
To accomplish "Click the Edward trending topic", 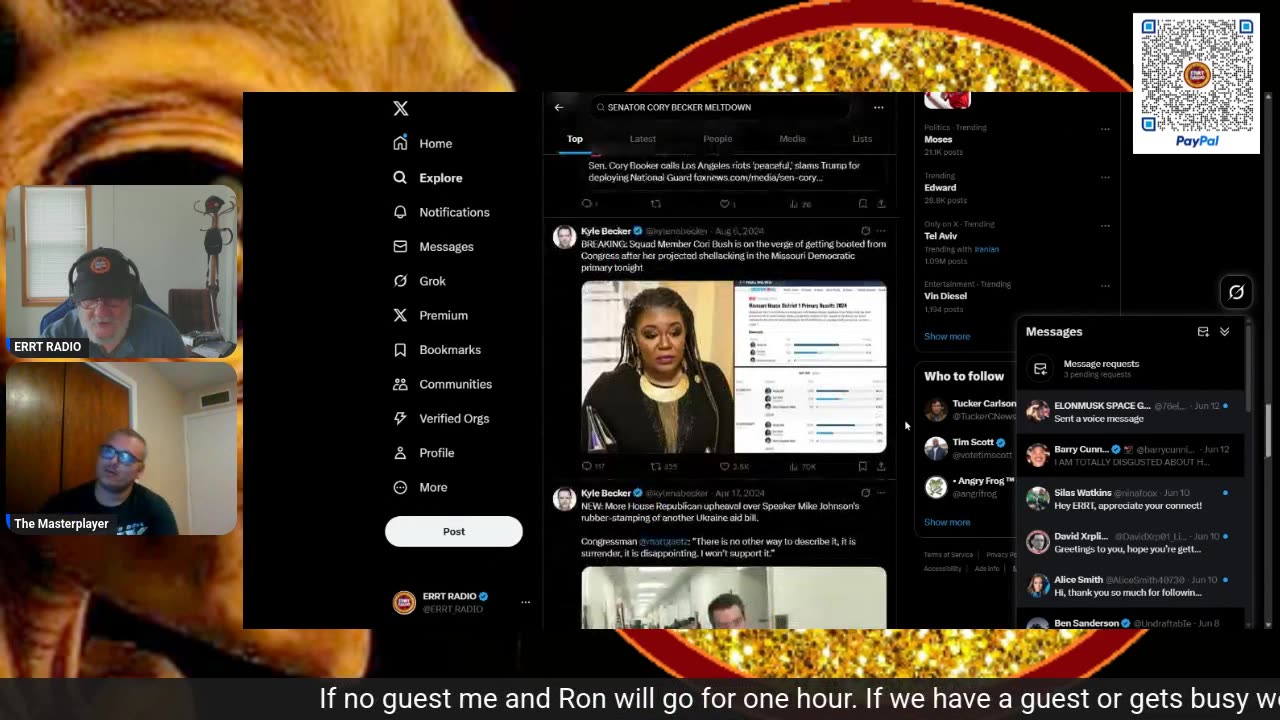I will [940, 187].
